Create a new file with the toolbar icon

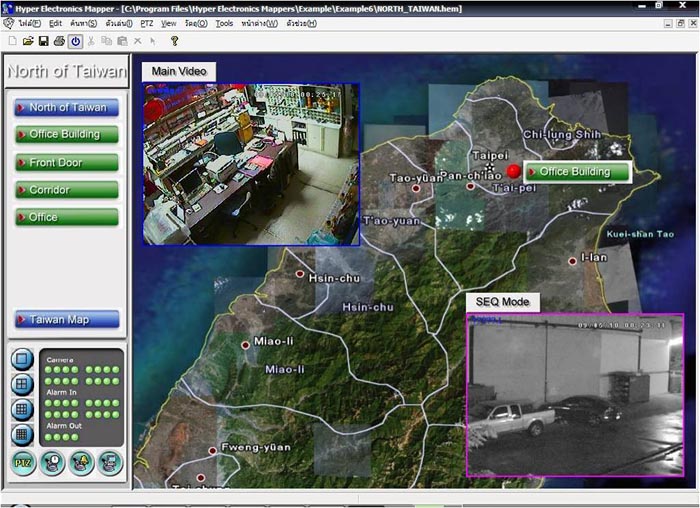tap(12, 41)
